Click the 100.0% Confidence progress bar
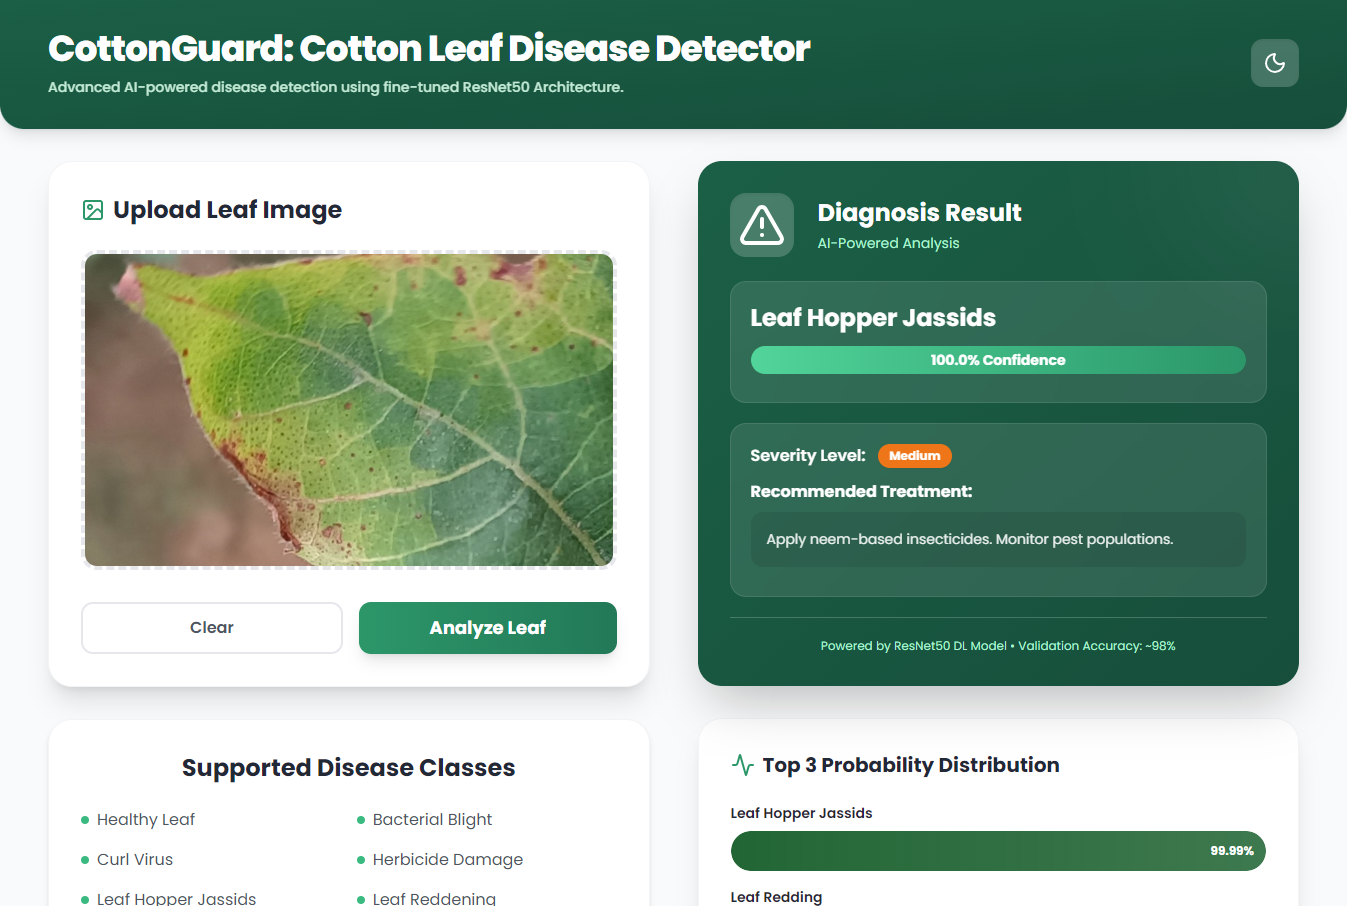 click(997, 359)
